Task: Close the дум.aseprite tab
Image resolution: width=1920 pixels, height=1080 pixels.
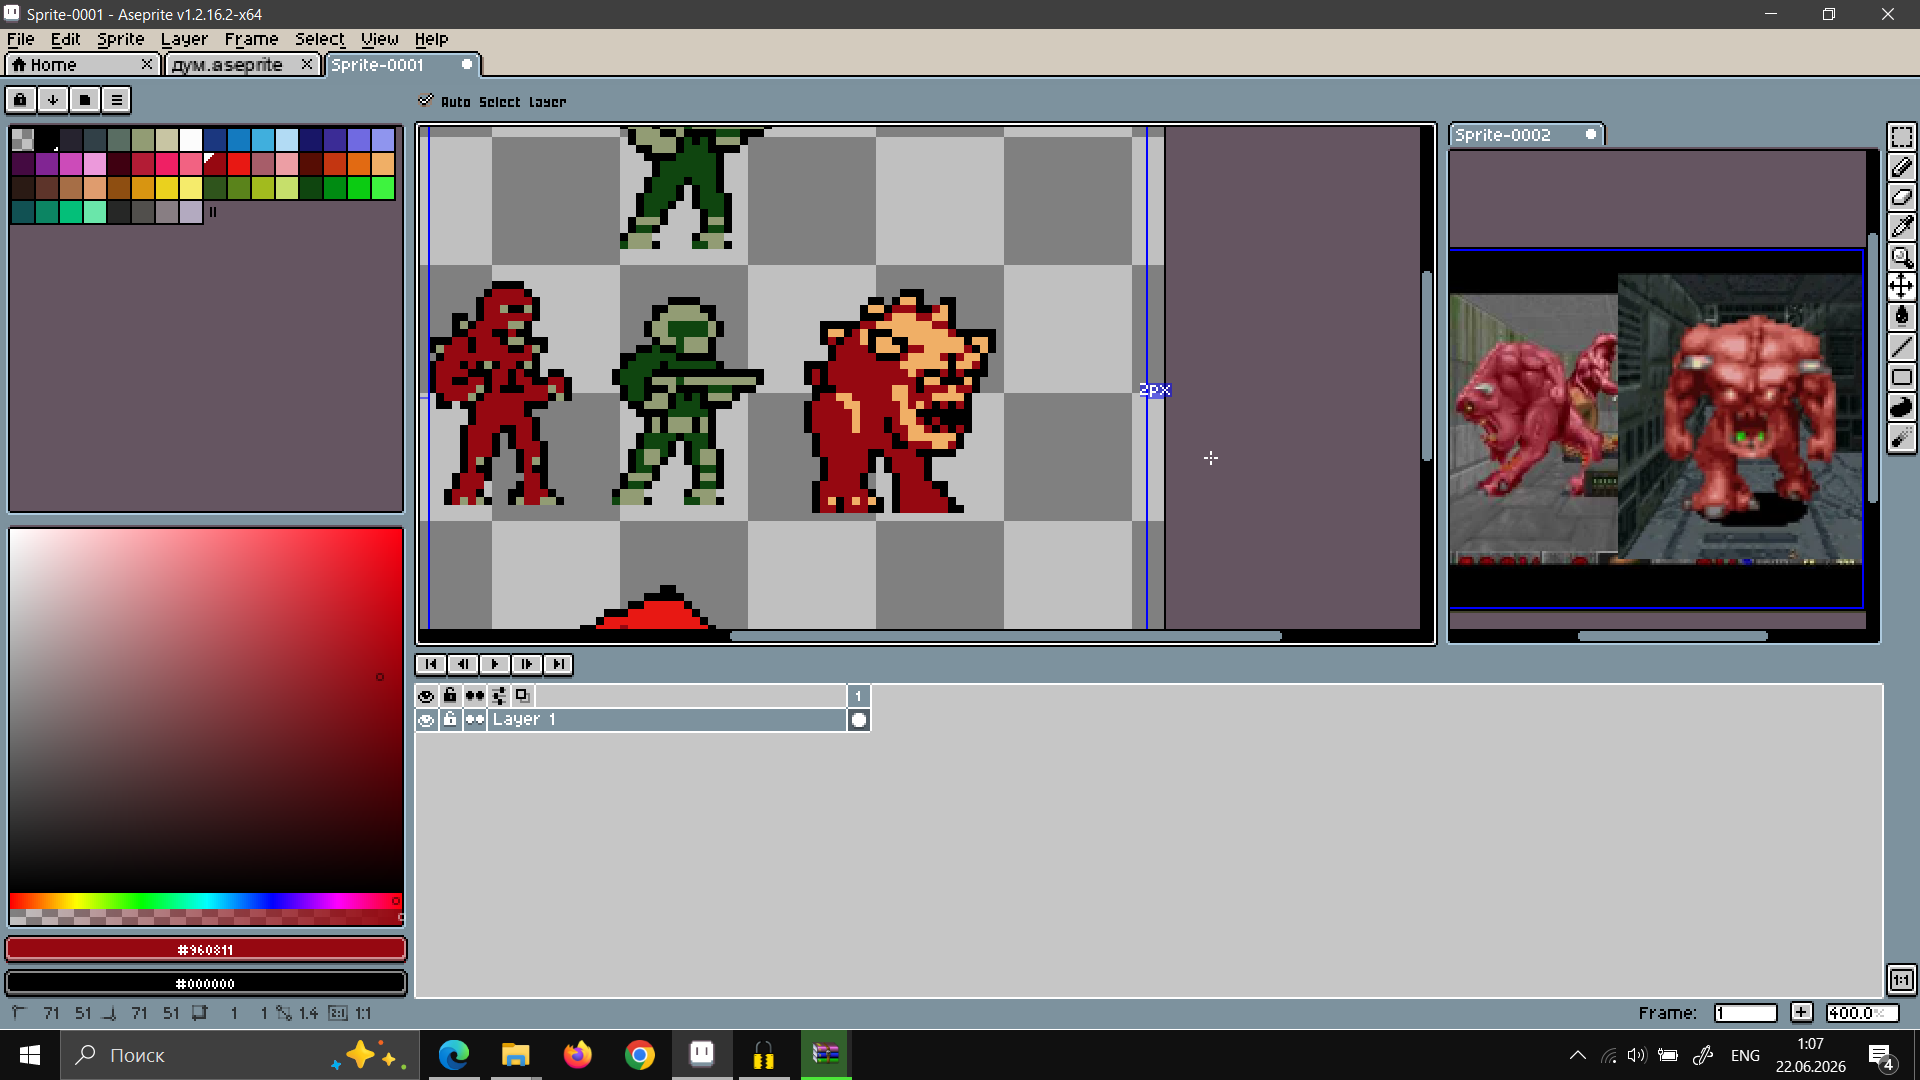Action: point(307,64)
